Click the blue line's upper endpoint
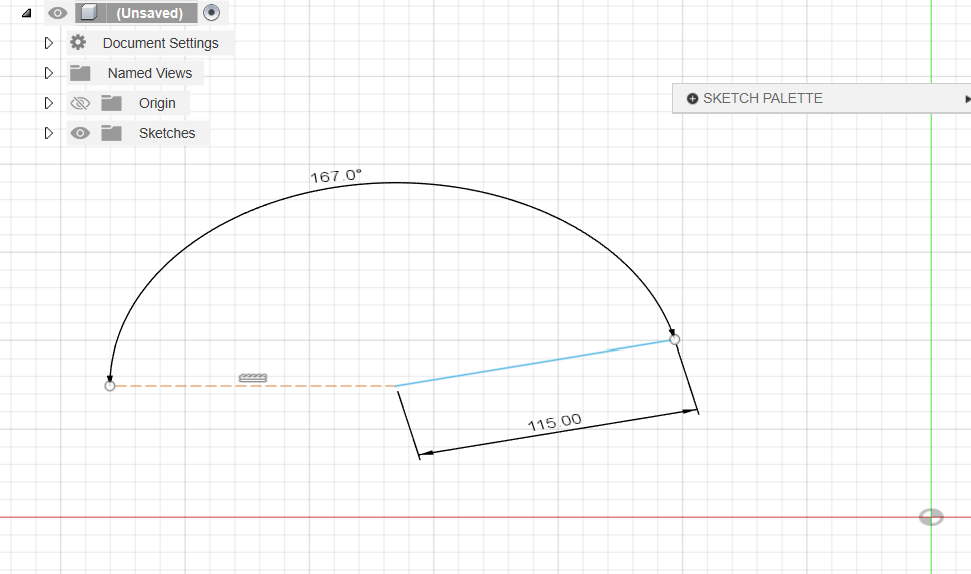 [x=675, y=339]
